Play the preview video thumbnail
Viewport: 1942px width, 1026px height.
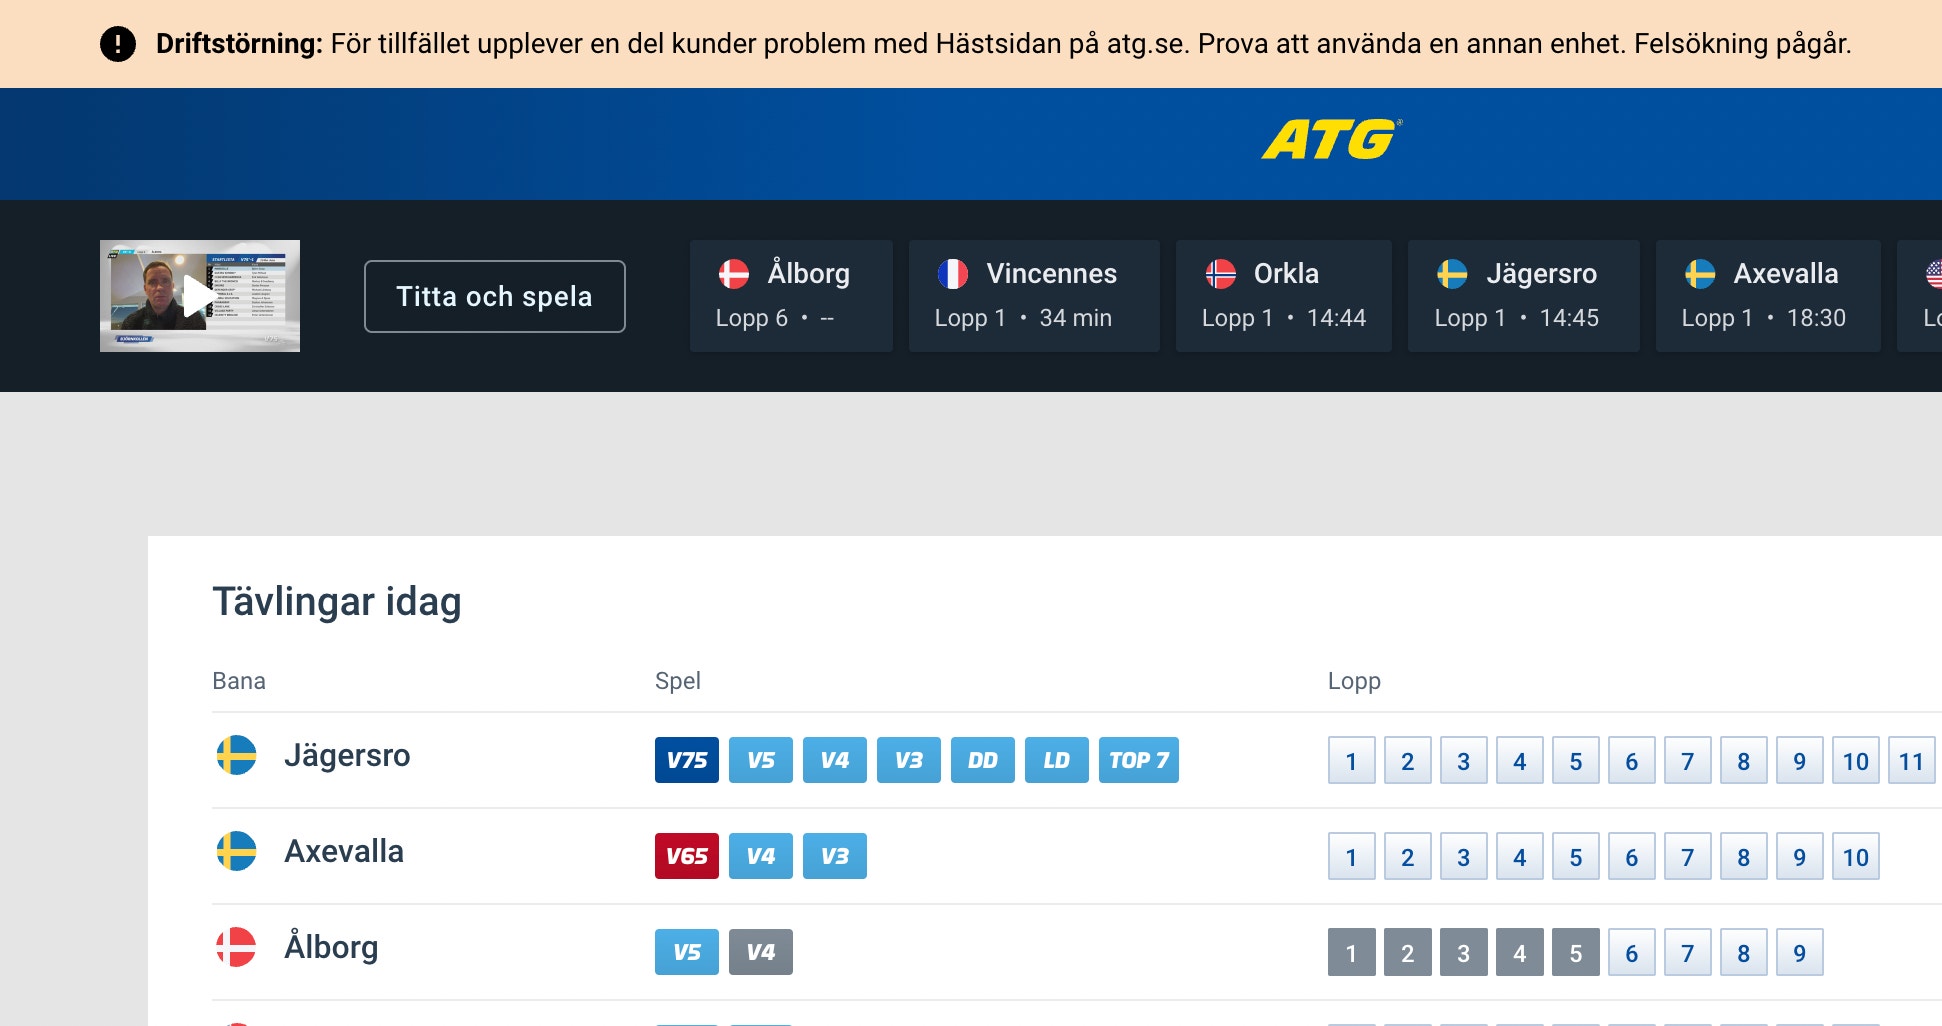pos(198,296)
